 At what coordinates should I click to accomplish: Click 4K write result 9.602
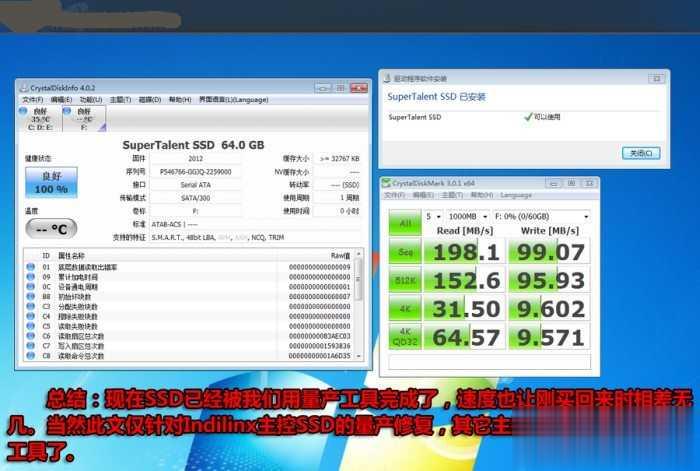click(550, 308)
